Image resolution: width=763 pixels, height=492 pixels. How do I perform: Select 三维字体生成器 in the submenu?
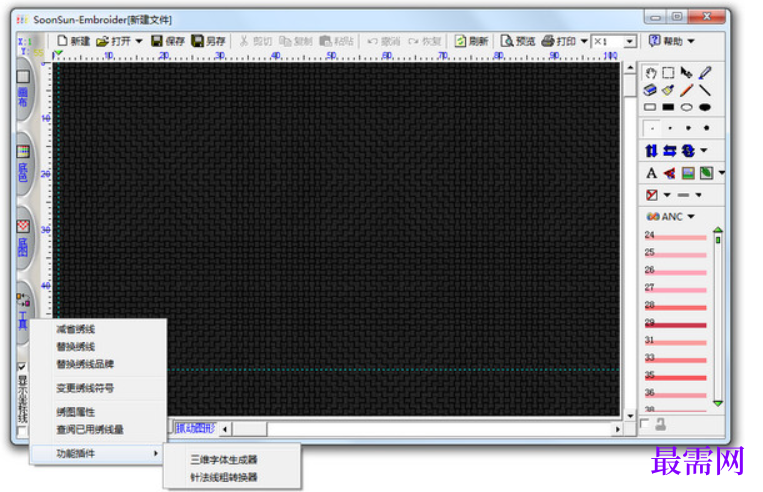pyautogui.click(x=224, y=459)
